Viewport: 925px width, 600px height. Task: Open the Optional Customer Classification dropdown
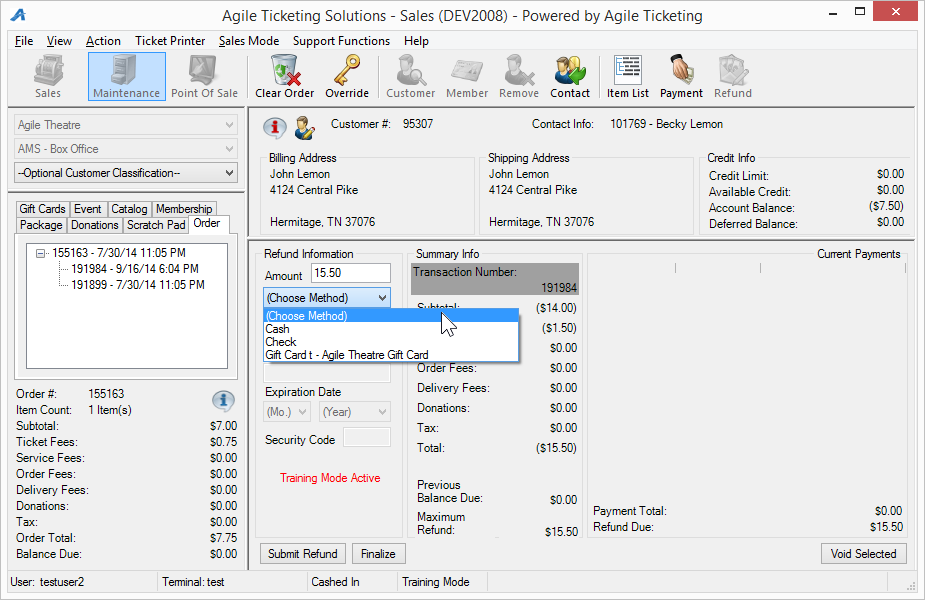point(126,173)
